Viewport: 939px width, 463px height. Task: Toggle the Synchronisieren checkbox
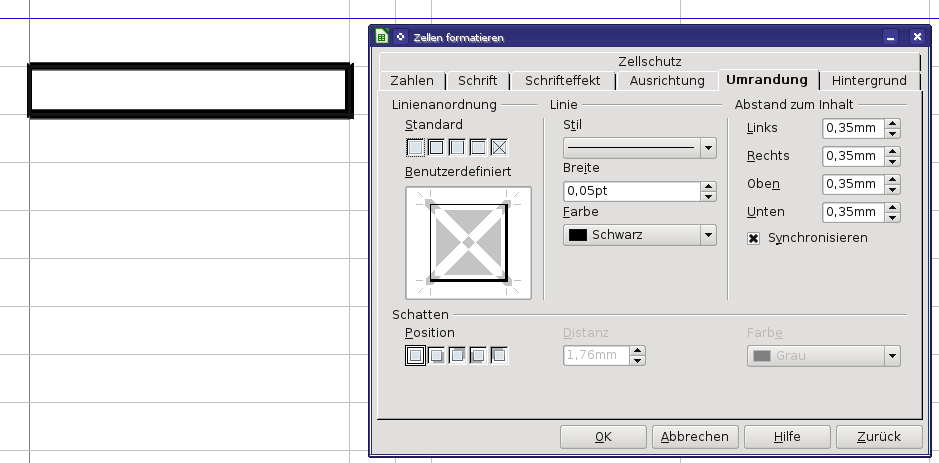754,238
